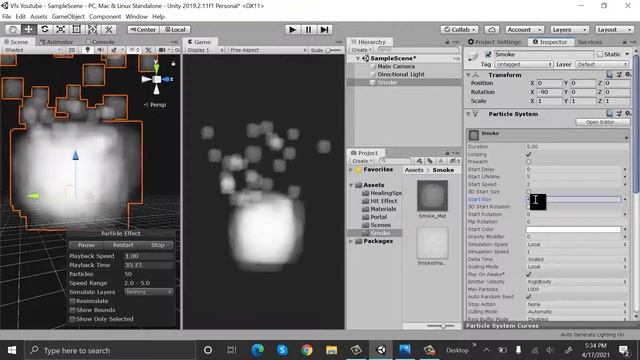Select the Scale tool
This screenshot has height=360, width=640.
click(x=60, y=29)
